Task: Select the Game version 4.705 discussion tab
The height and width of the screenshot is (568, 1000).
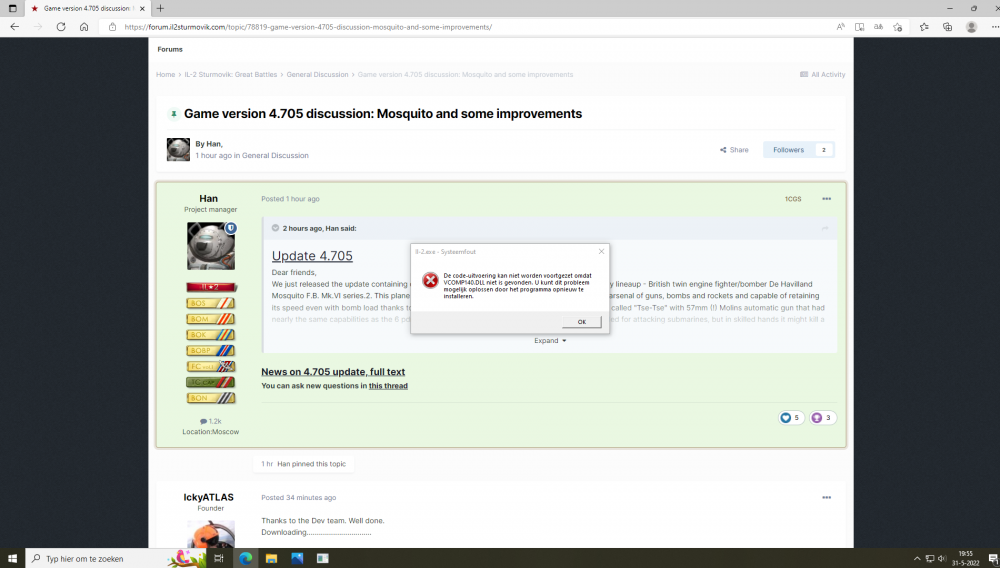Action: click(87, 8)
